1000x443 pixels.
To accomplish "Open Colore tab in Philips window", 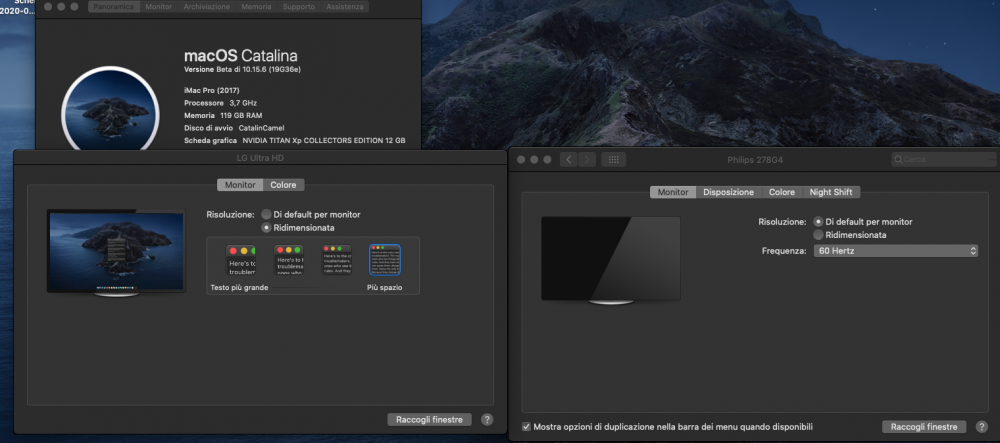I will tap(782, 192).
